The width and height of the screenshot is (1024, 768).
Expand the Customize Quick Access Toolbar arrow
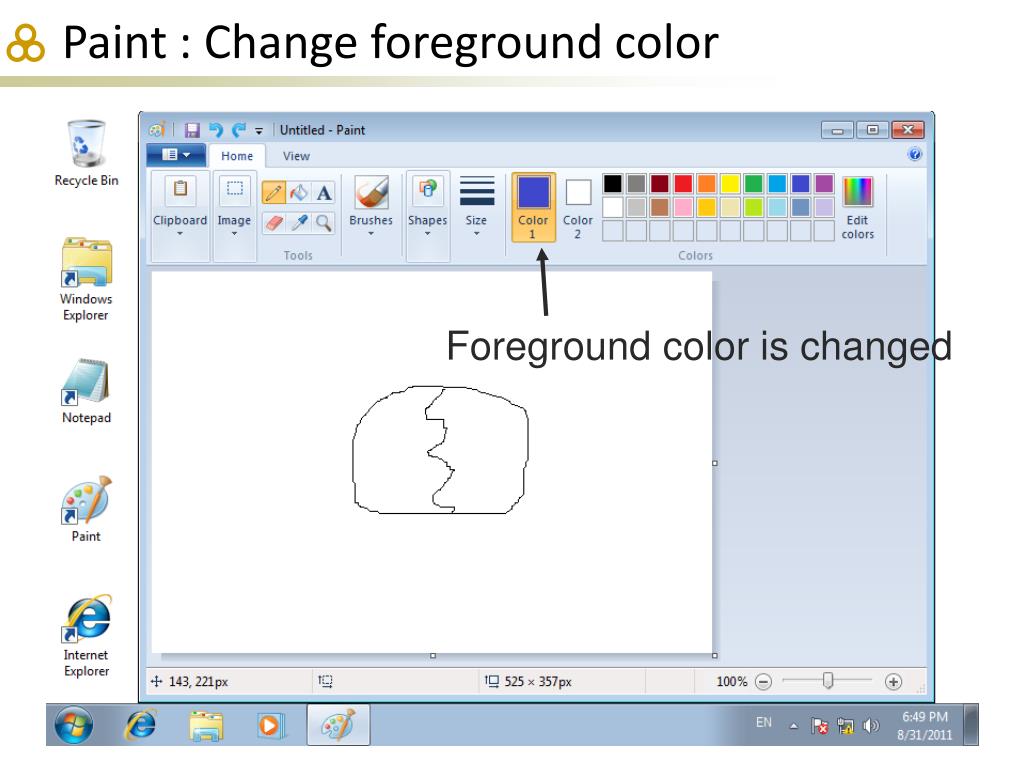259,131
